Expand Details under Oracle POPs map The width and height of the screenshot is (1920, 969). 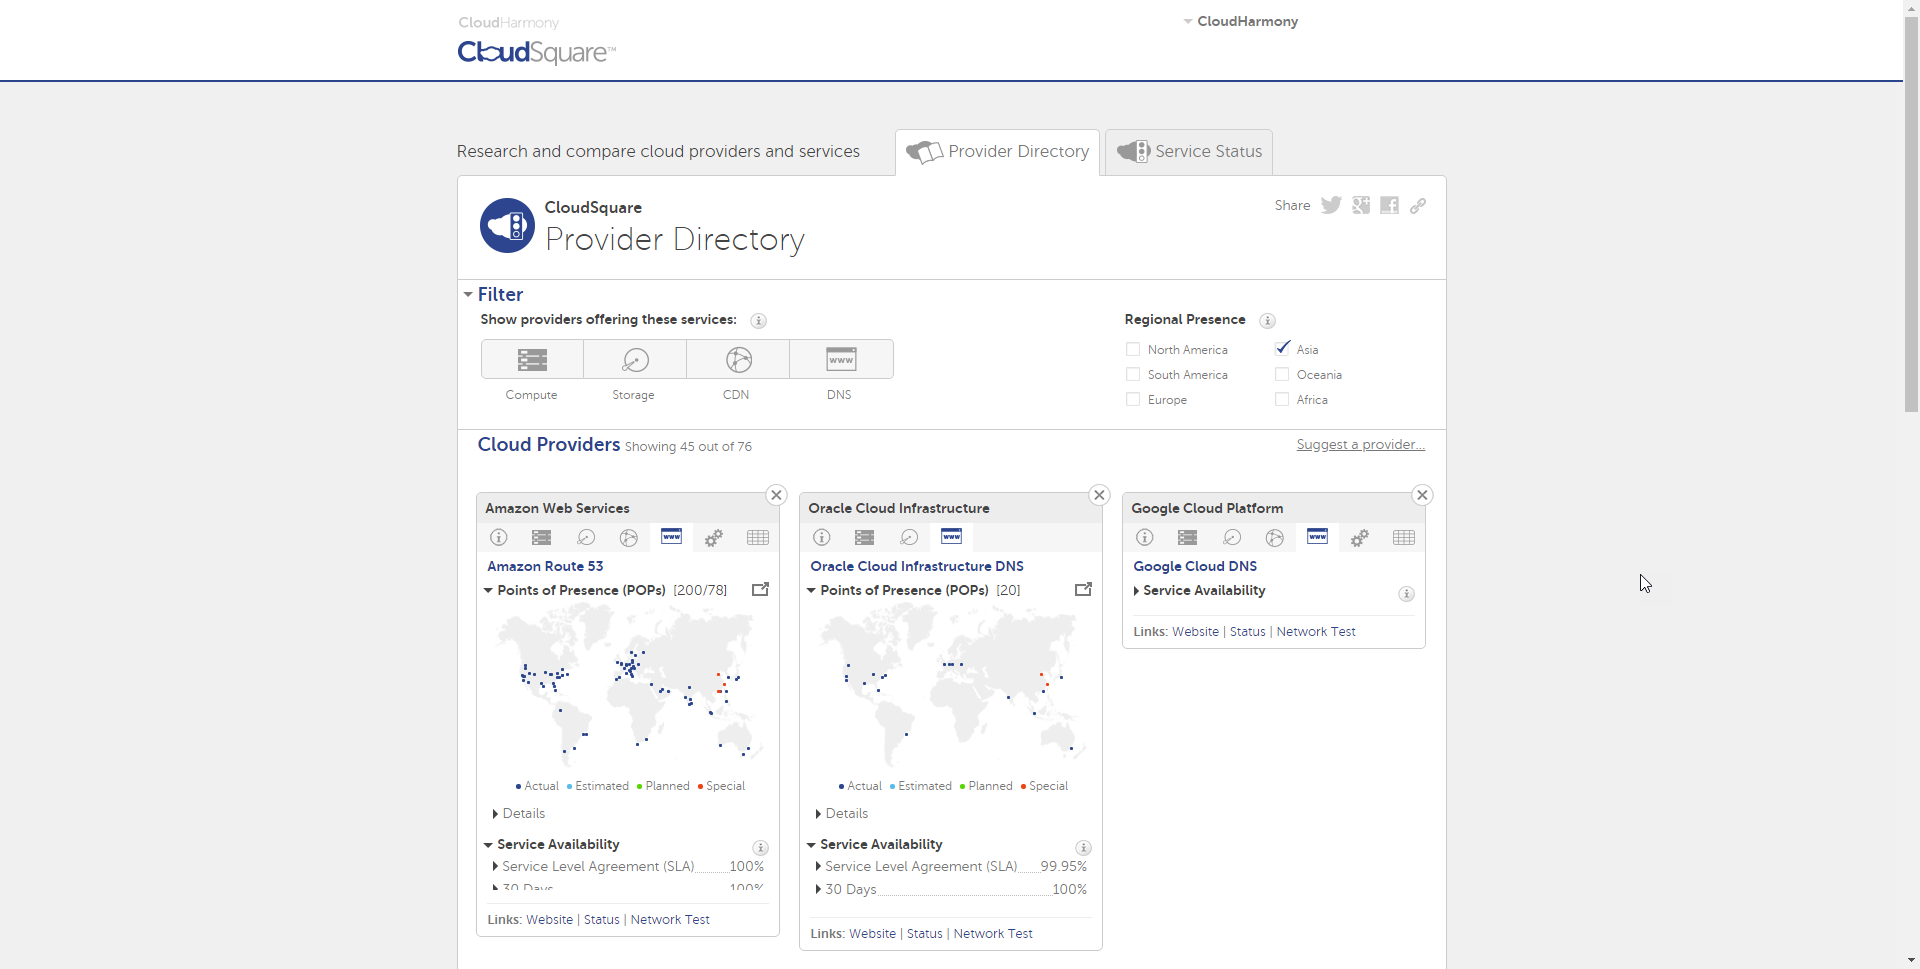click(842, 813)
